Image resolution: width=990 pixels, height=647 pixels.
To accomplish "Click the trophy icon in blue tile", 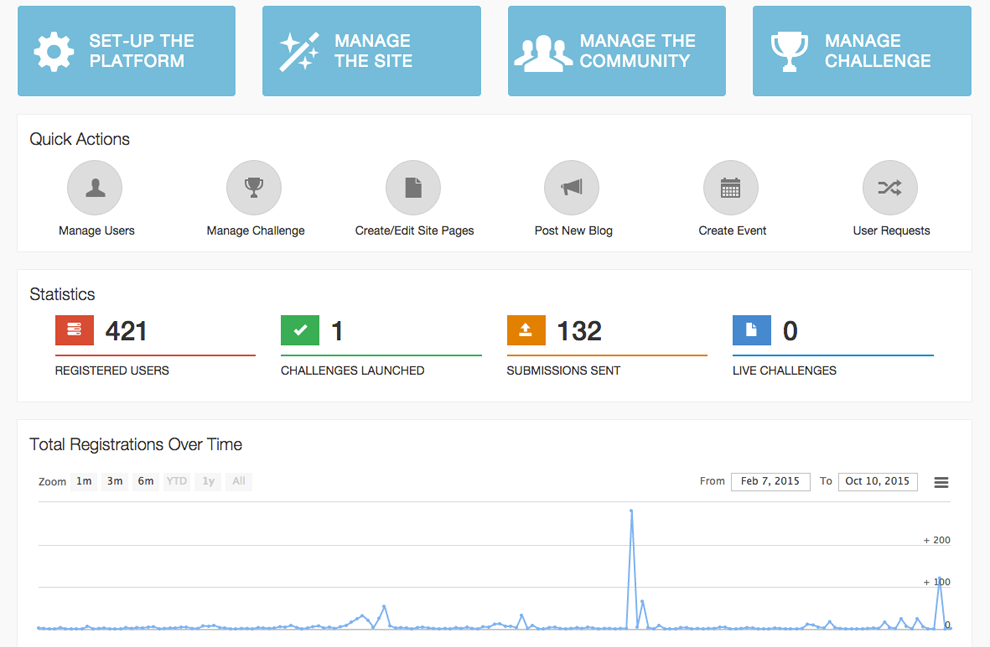I will pos(789,51).
